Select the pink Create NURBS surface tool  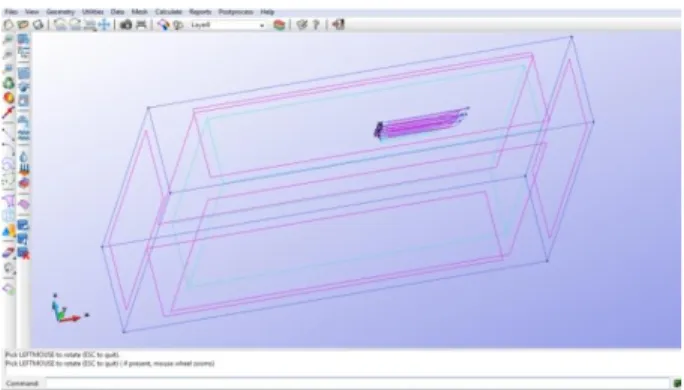8,200
